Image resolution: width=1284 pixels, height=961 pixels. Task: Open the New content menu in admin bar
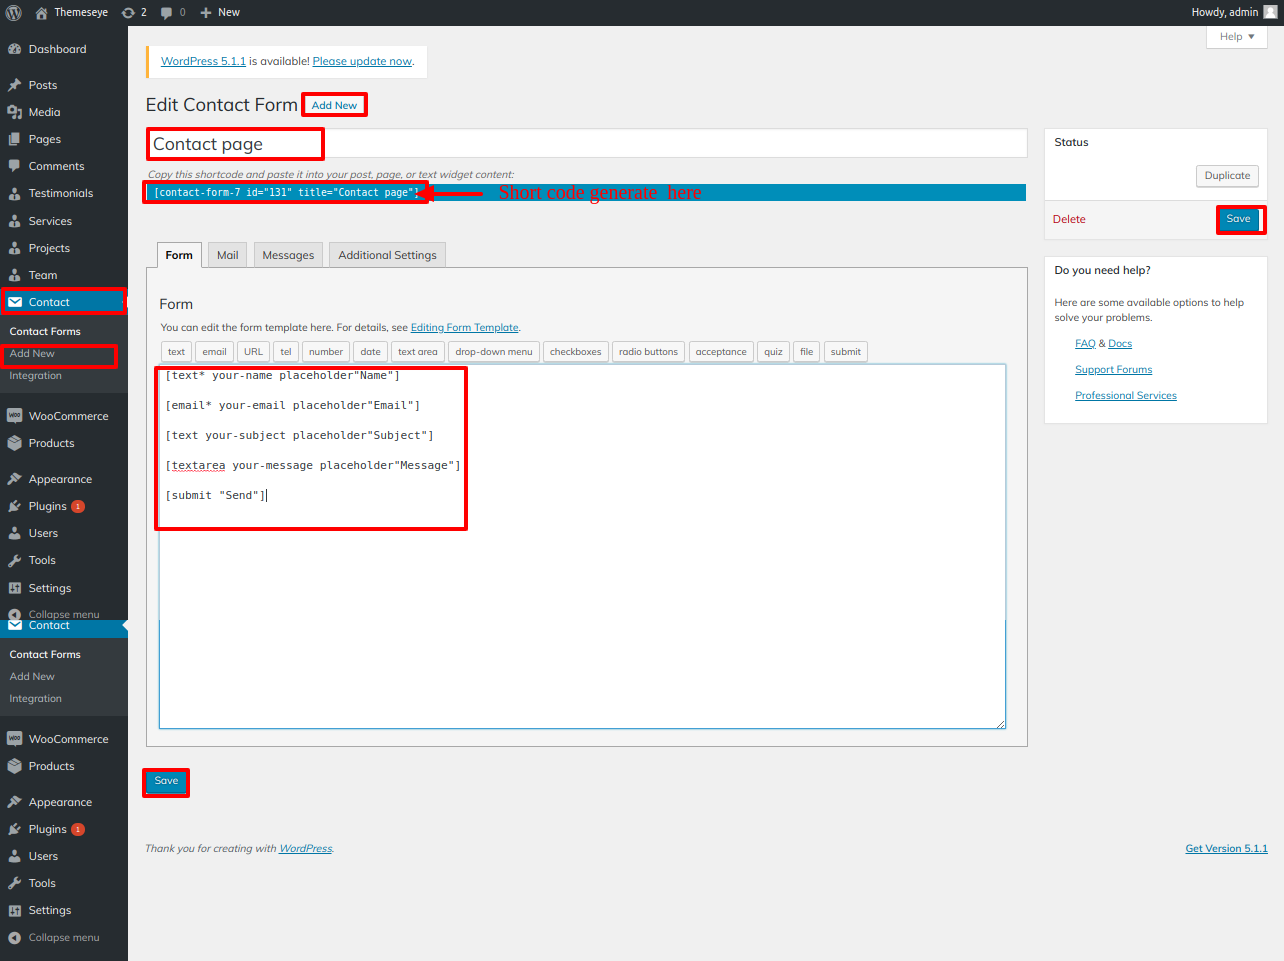click(x=220, y=12)
